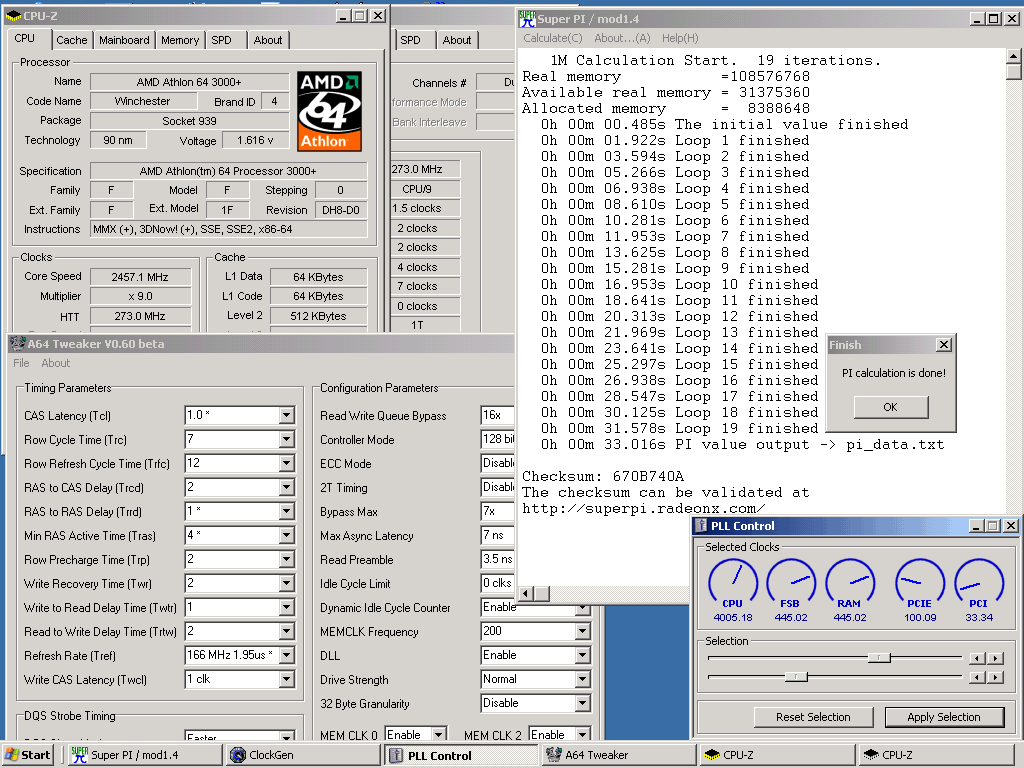Click the Super PI title bar icon
1024x768 pixels.
point(527,19)
